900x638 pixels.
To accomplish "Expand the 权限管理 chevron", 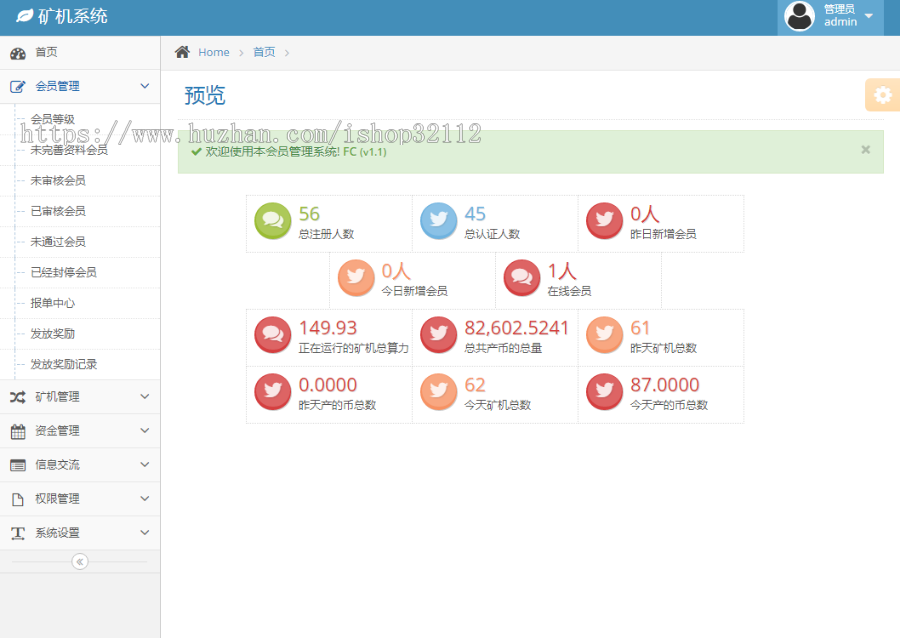I will (145, 498).
